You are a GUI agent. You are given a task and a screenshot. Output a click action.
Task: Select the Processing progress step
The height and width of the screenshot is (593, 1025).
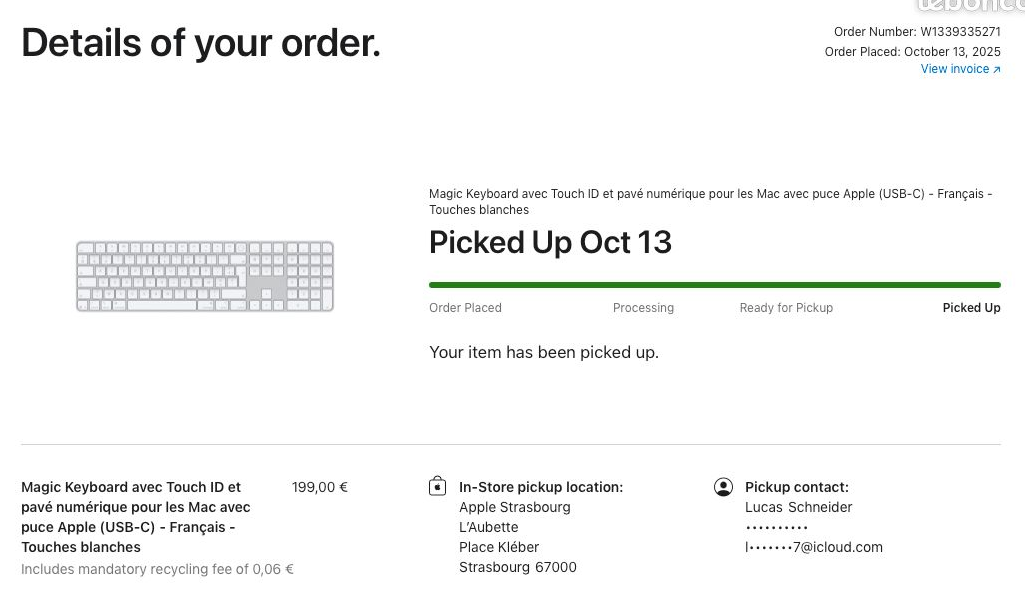643,308
